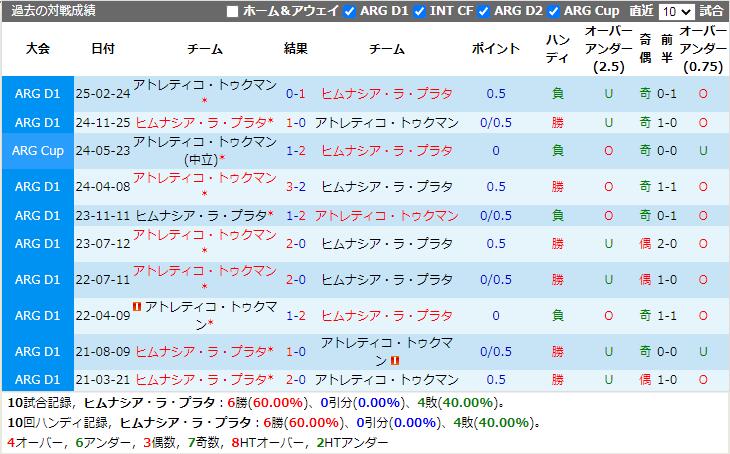Uncheck the ARG Cup filter checkbox
Screen dimensions: 730x454
pyautogui.click(x=553, y=11)
